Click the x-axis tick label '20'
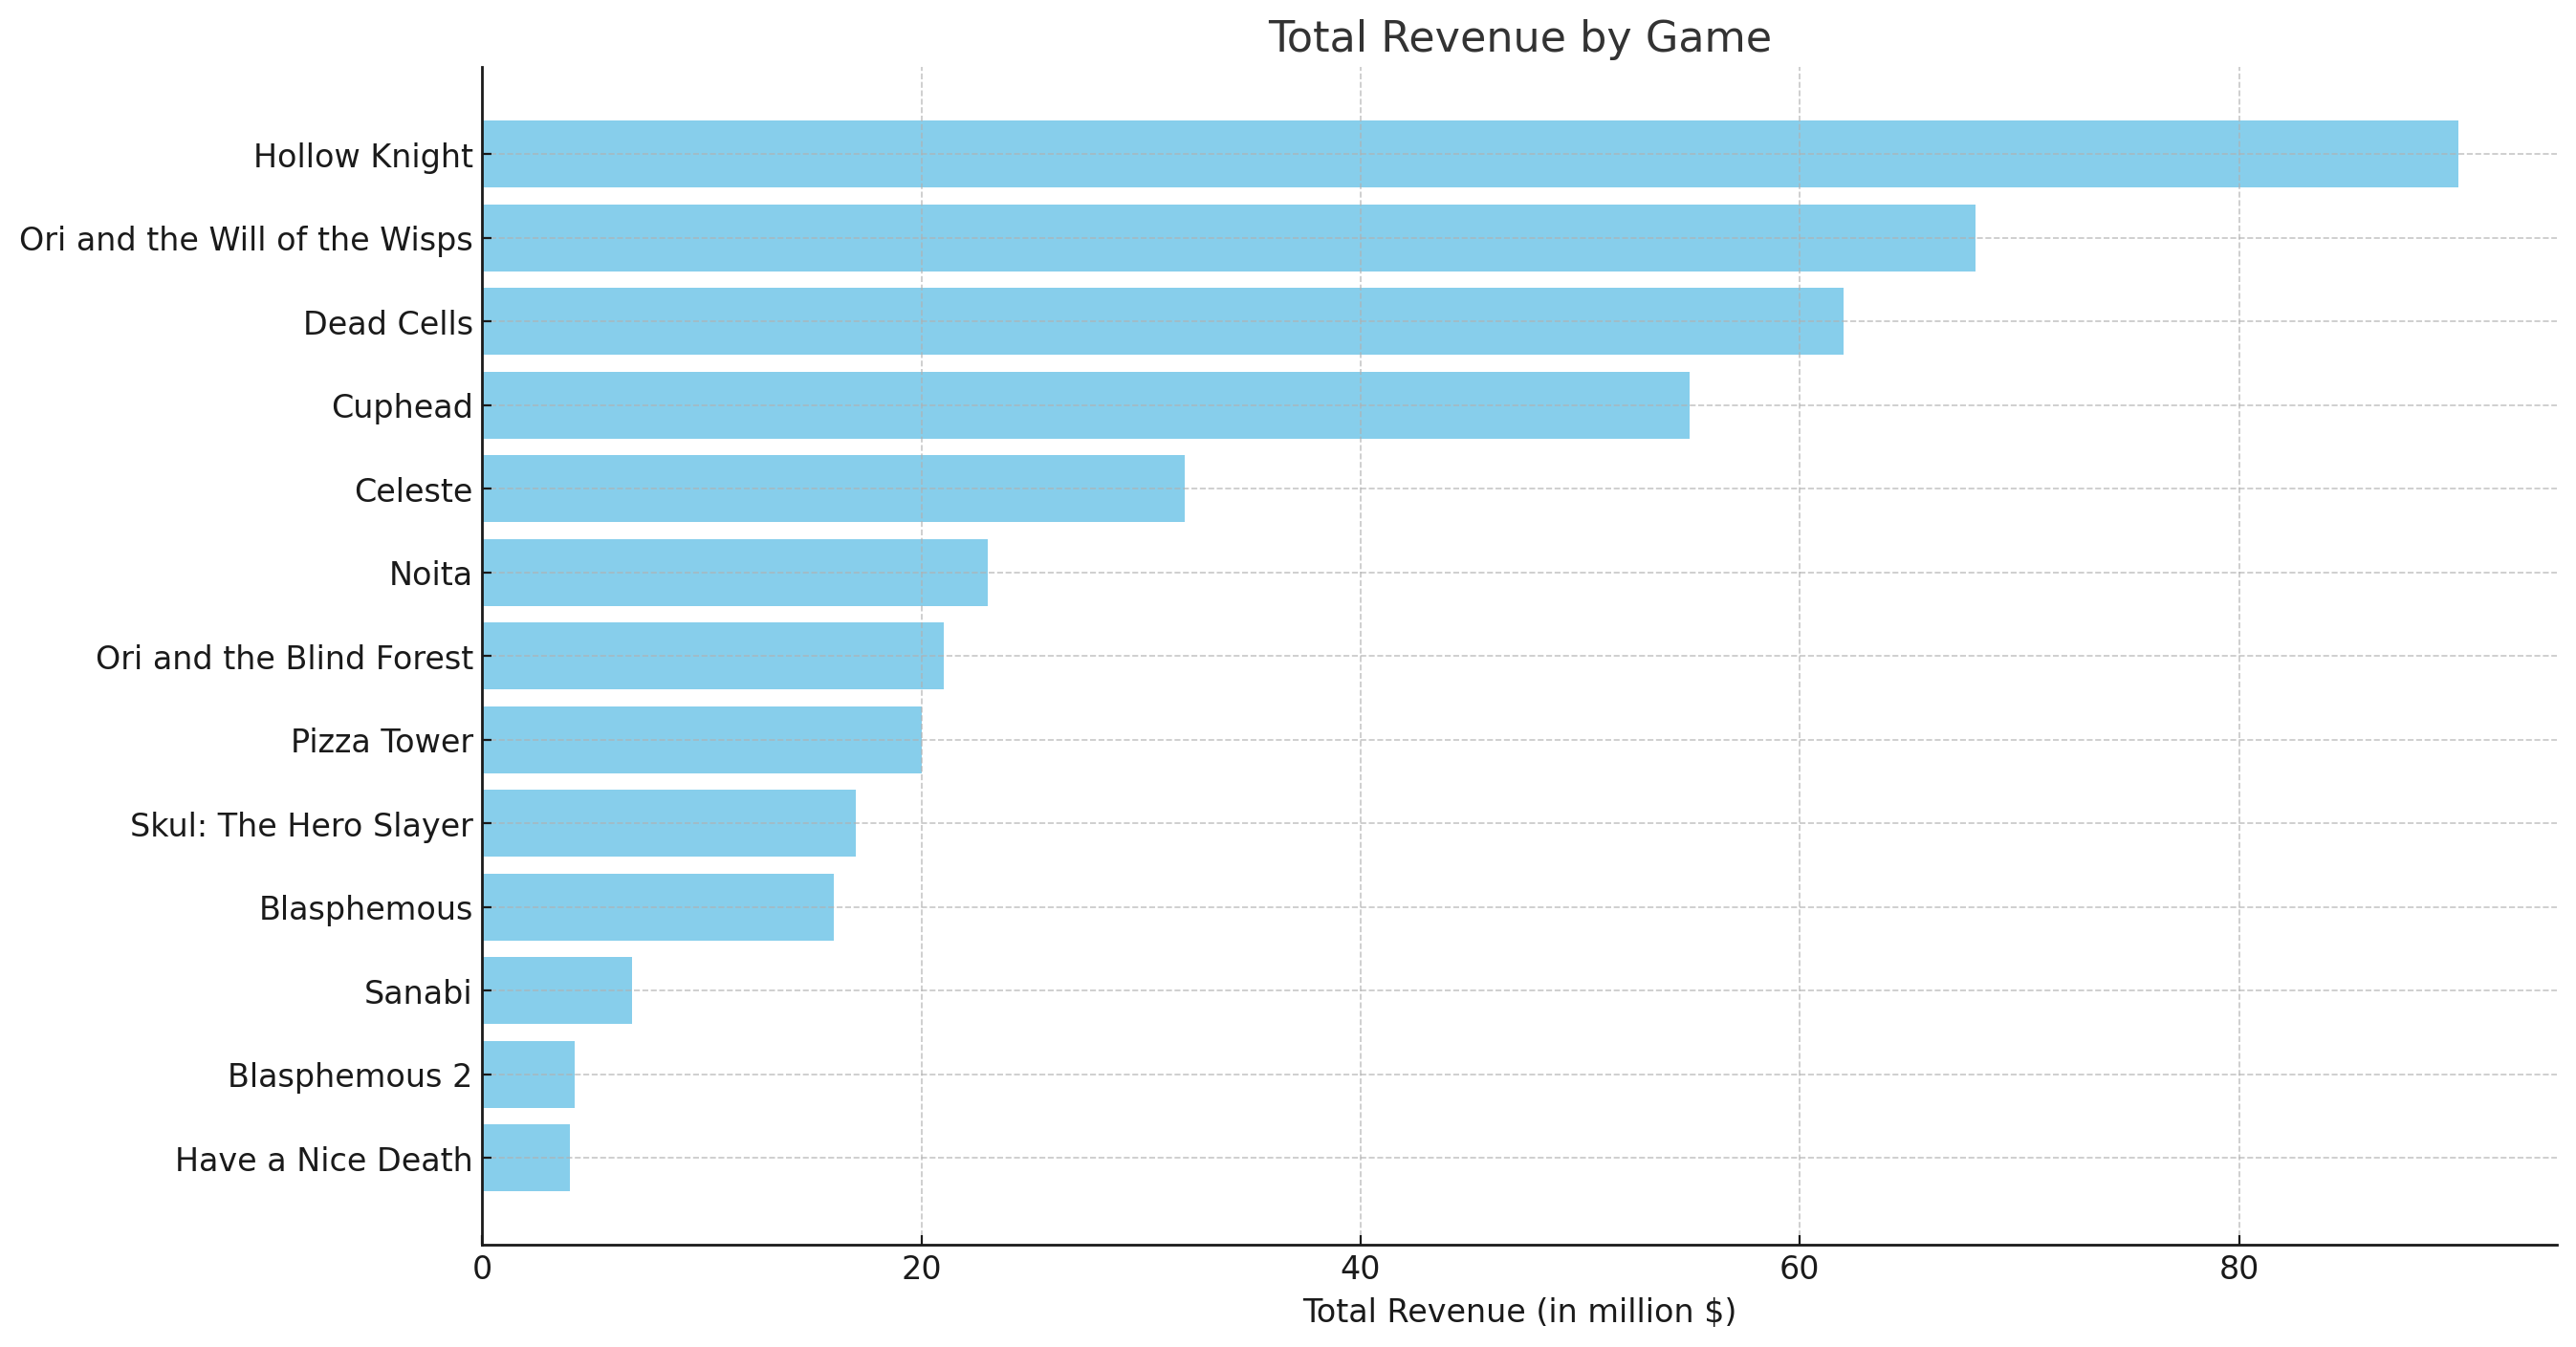Image resolution: width=2576 pixels, height=1347 pixels. point(921,1269)
